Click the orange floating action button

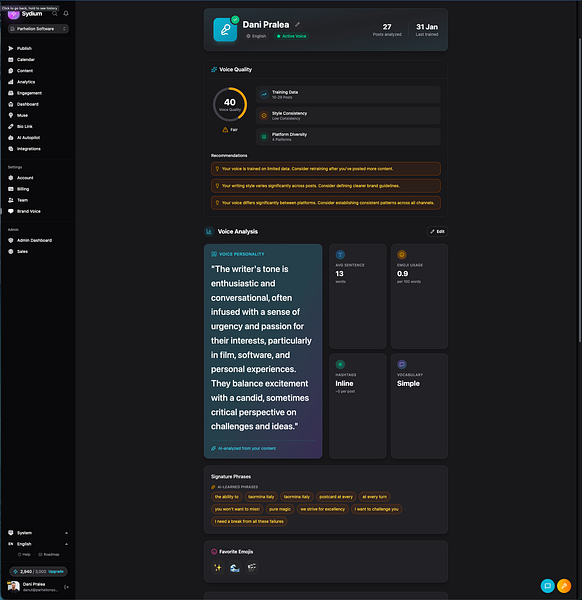[564, 586]
